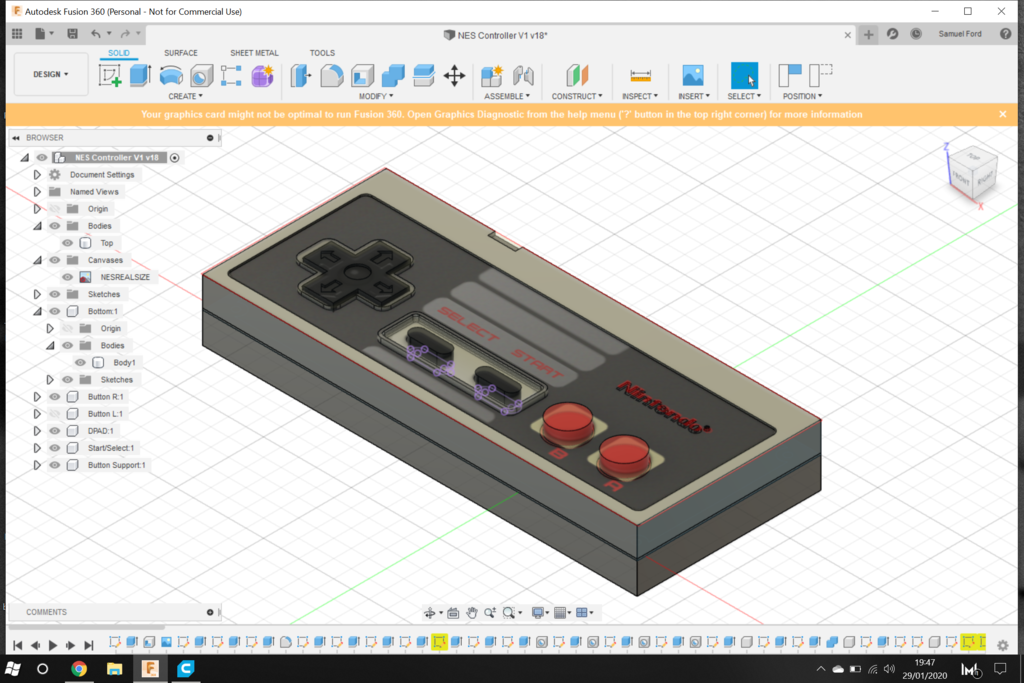1024x683 pixels.
Task: Expand the Document Settings node
Action: coord(37,175)
